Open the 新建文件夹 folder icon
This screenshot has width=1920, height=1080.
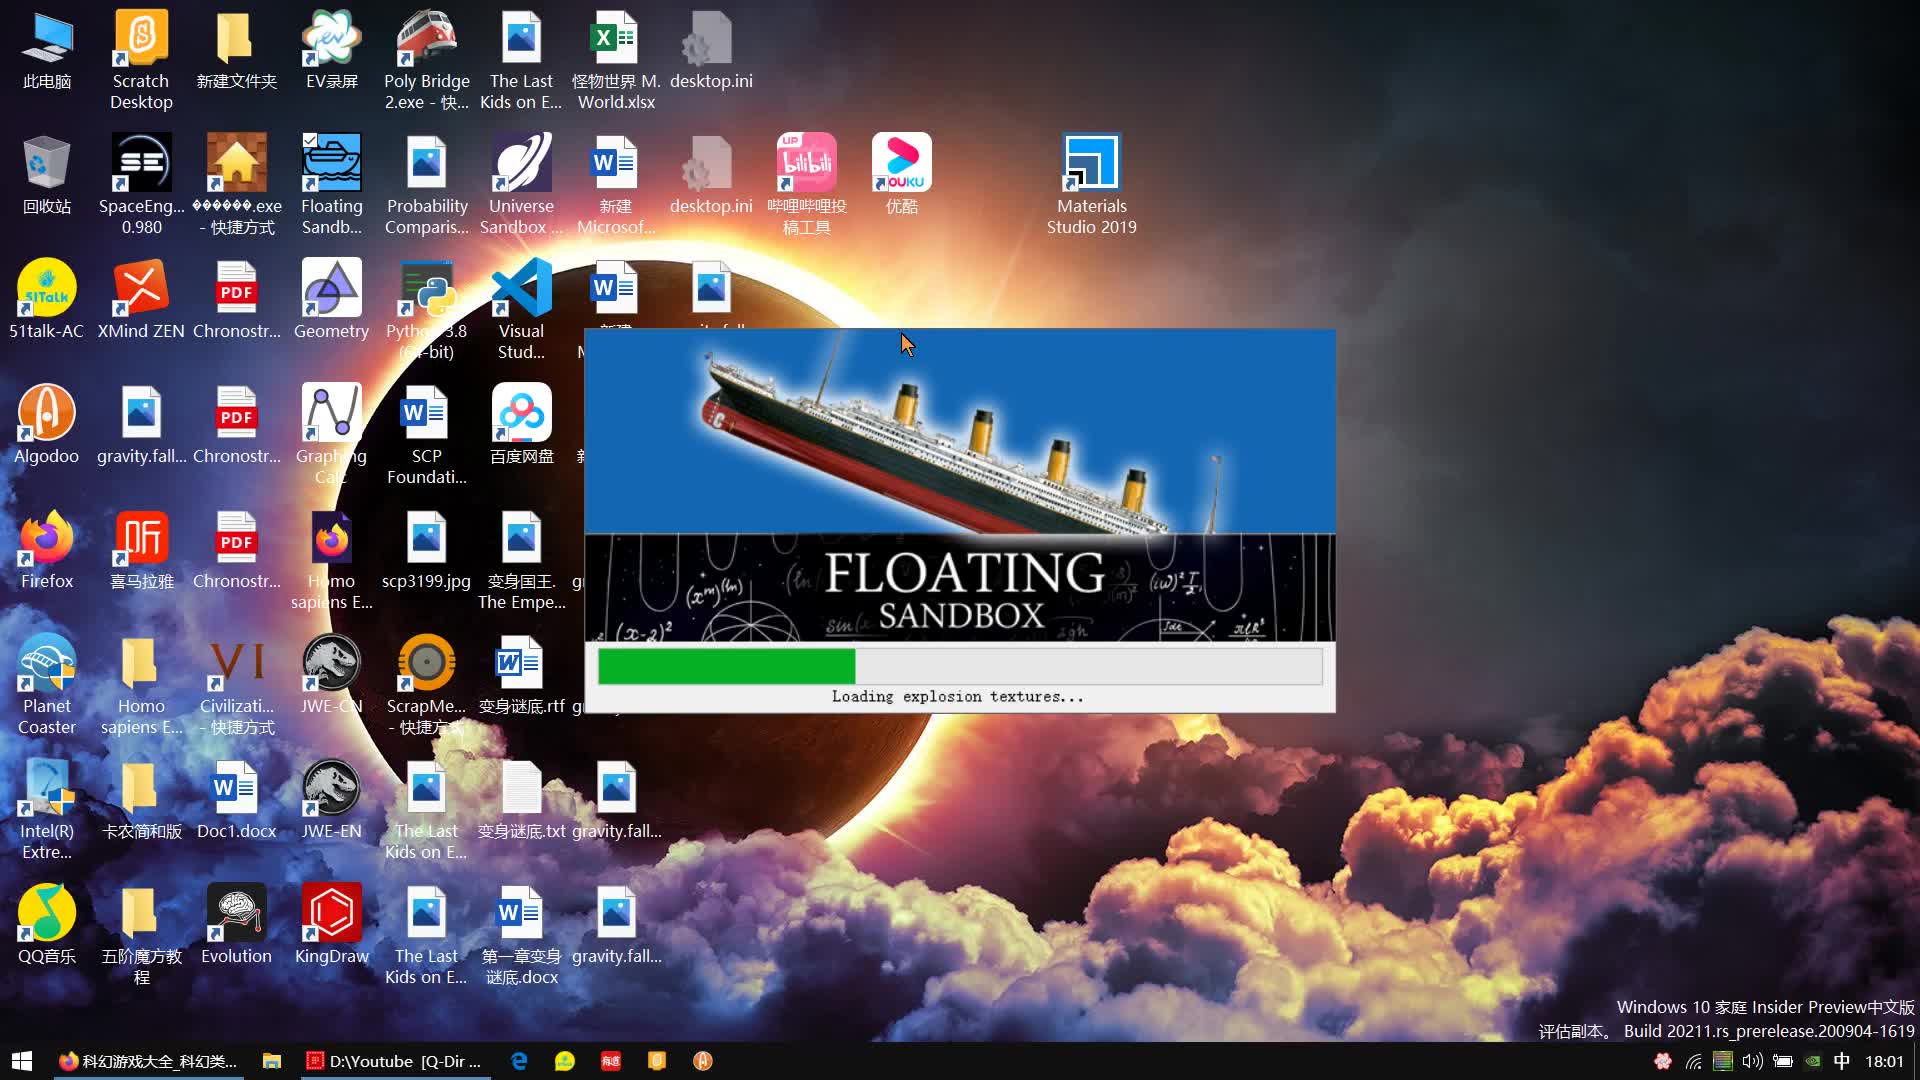236,50
